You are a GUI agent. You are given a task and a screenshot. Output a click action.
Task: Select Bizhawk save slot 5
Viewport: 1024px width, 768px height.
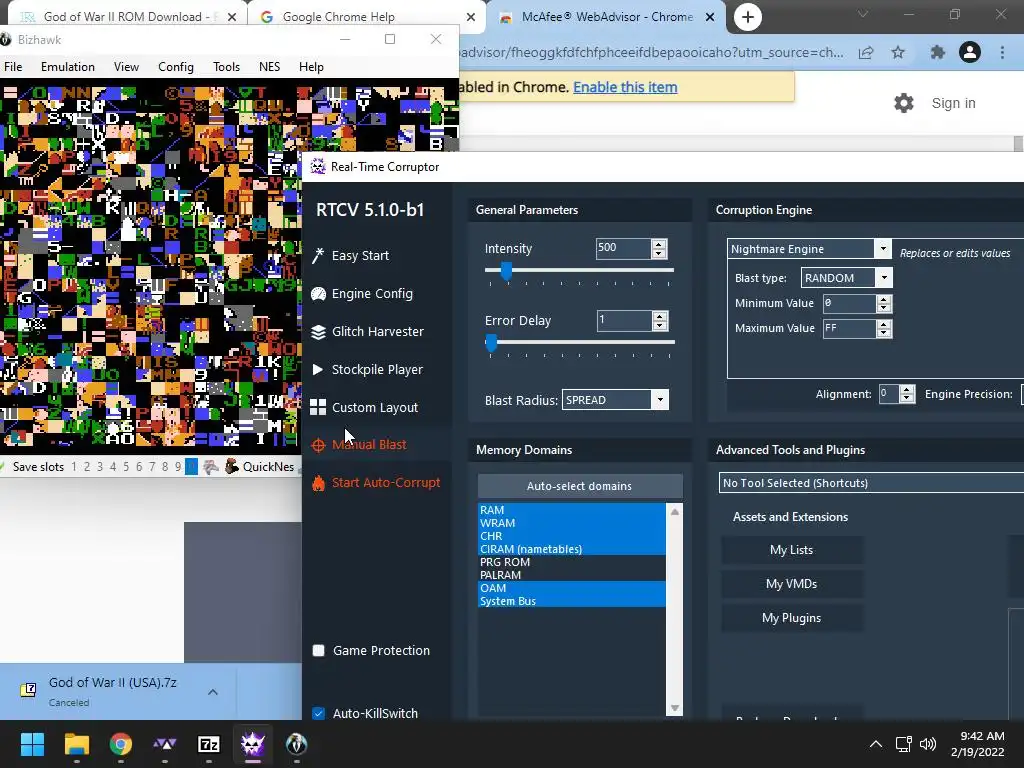[x=126, y=467]
